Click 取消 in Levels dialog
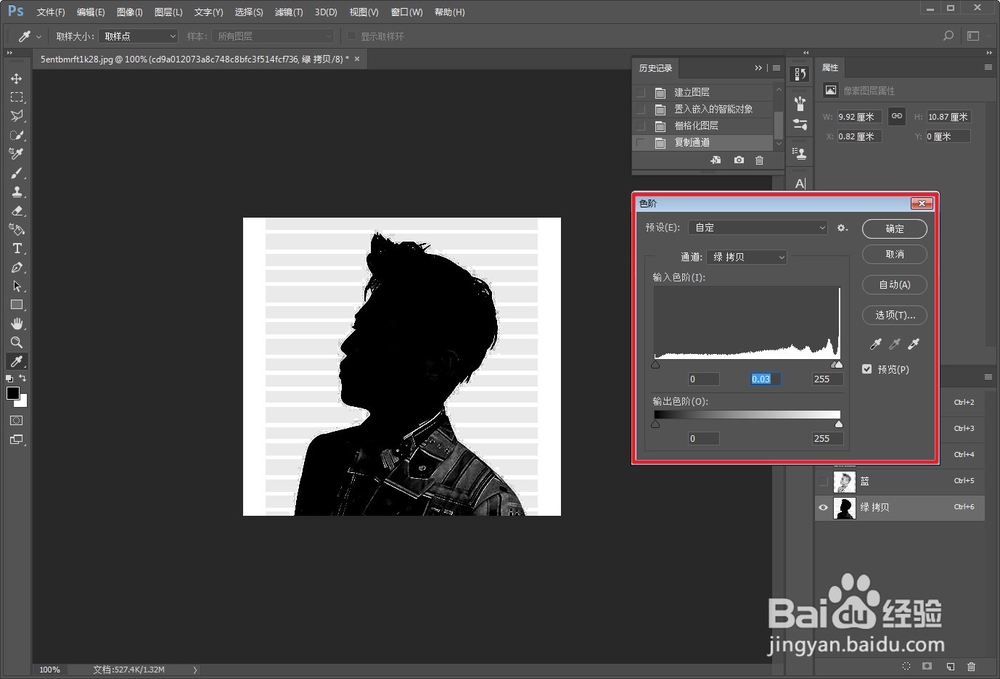 click(894, 254)
